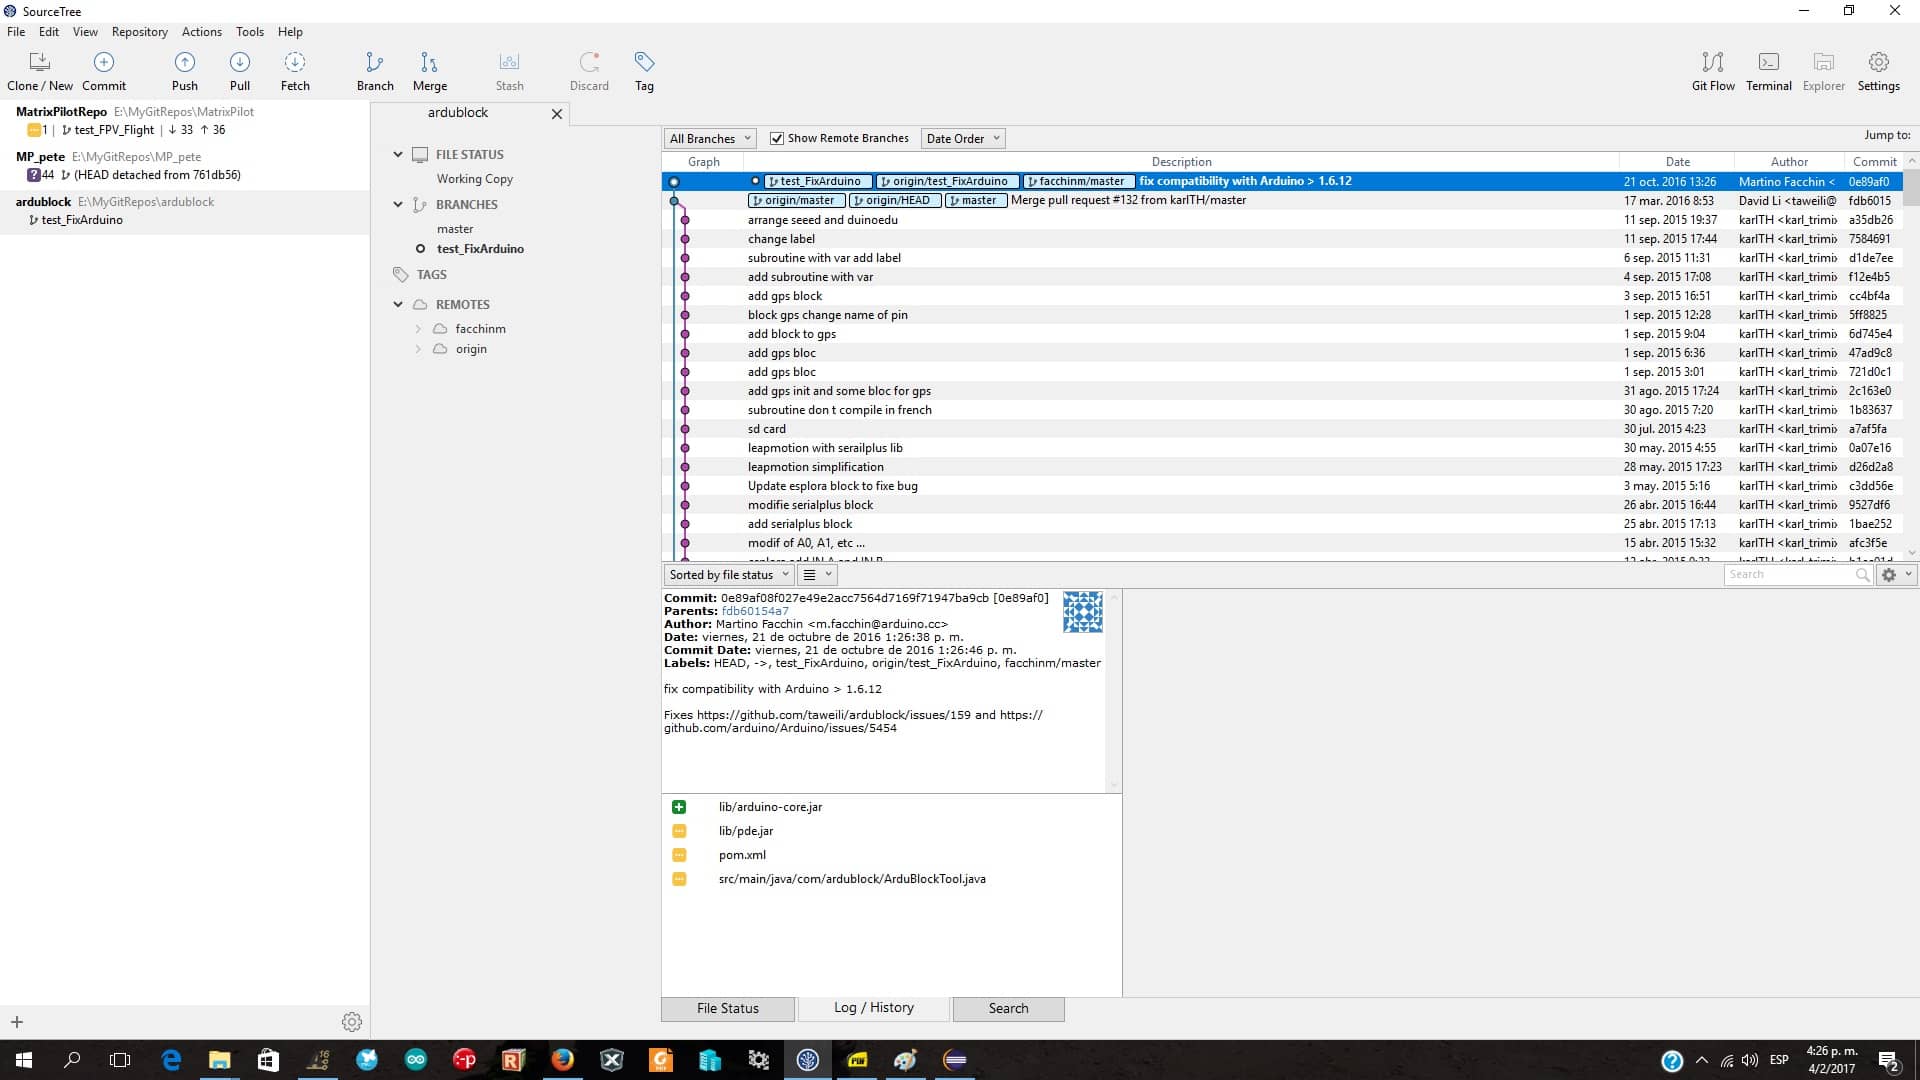Sort commits by the Date column header
Image resolution: width=1920 pixels, height=1080 pixels.
1677,162
